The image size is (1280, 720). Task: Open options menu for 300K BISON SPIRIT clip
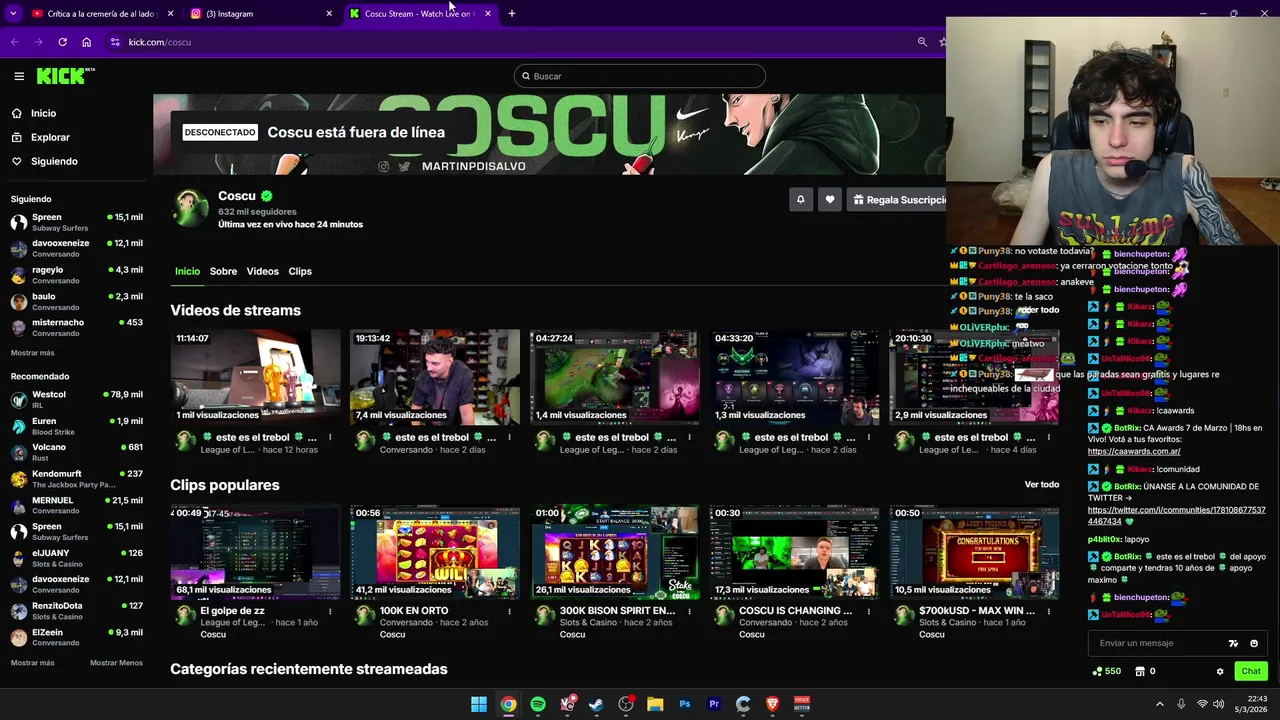click(689, 611)
